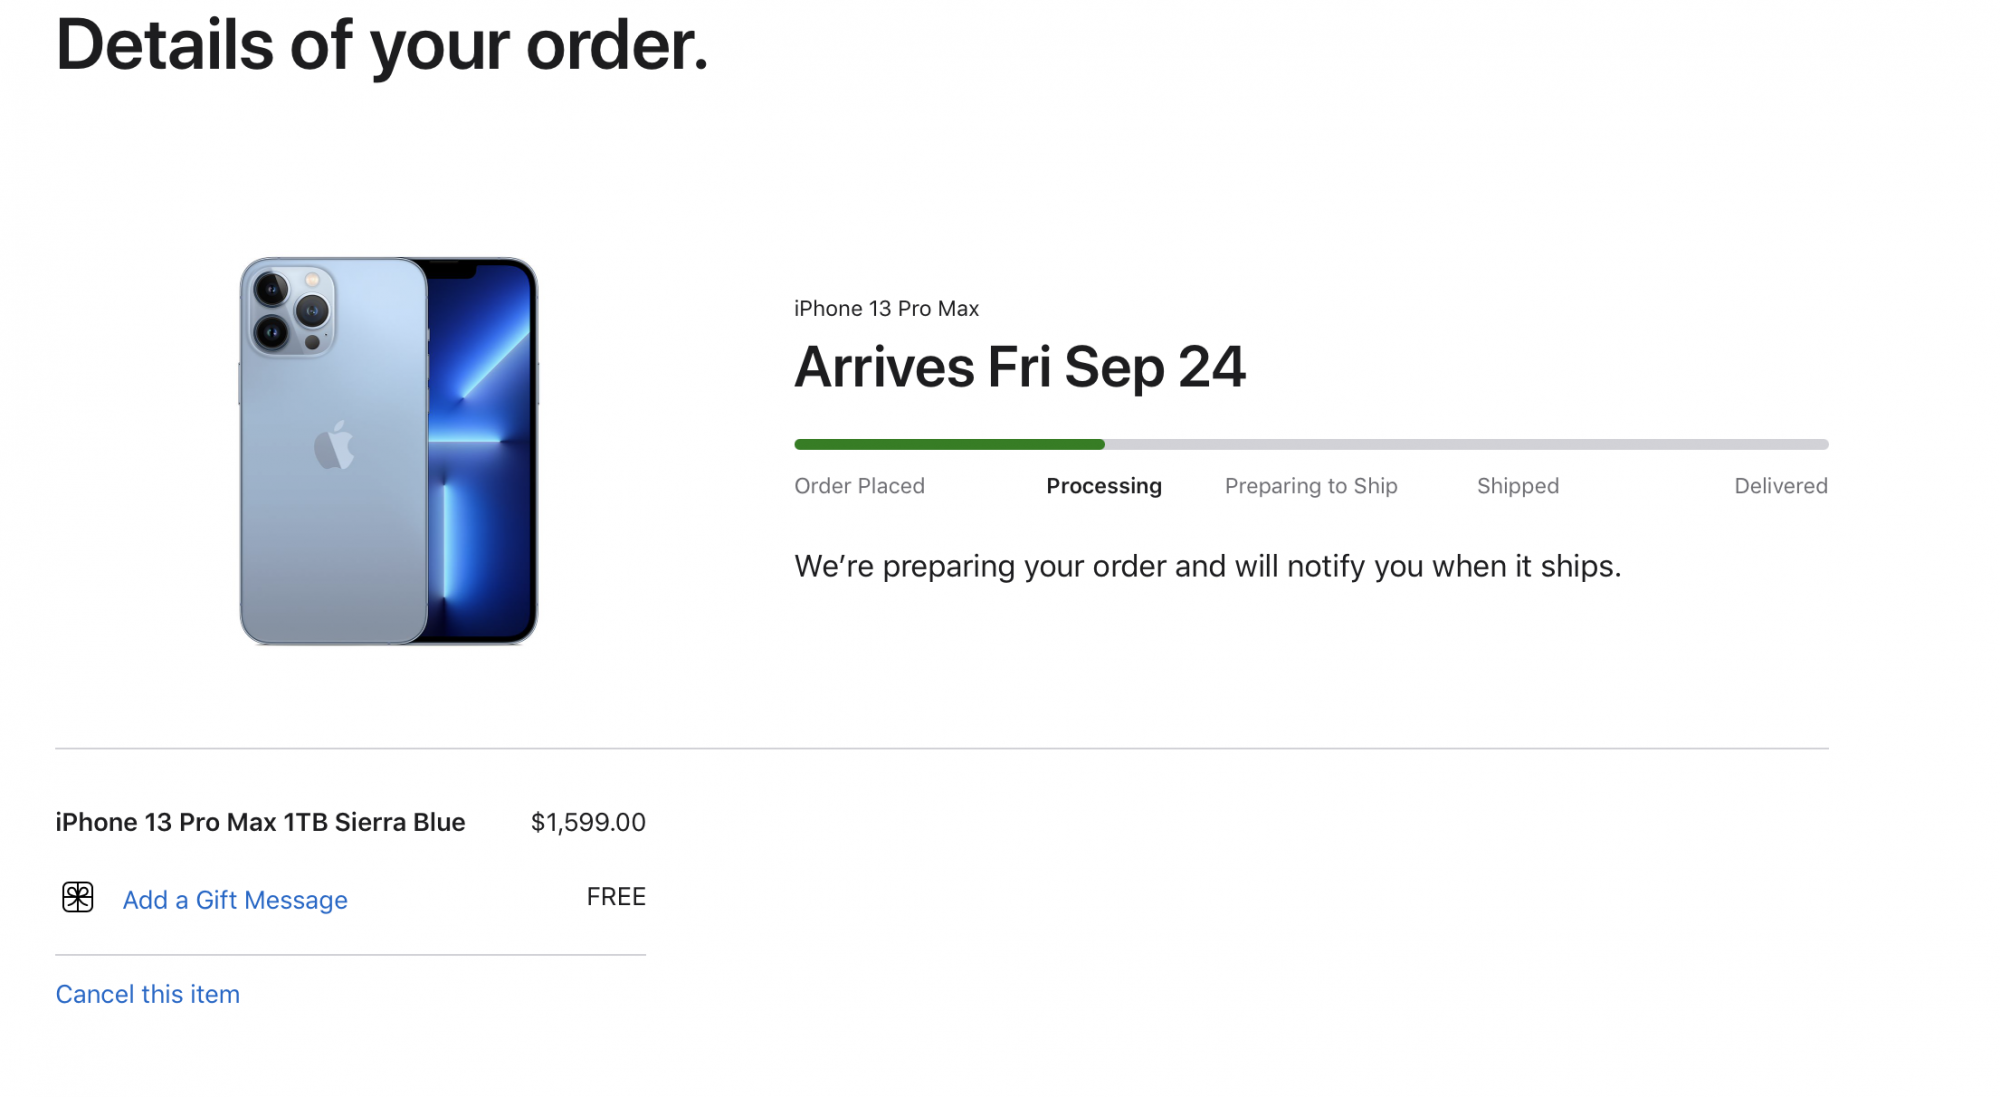Select the Processing status label
This screenshot has height=1097, width=2000.
[1104, 486]
